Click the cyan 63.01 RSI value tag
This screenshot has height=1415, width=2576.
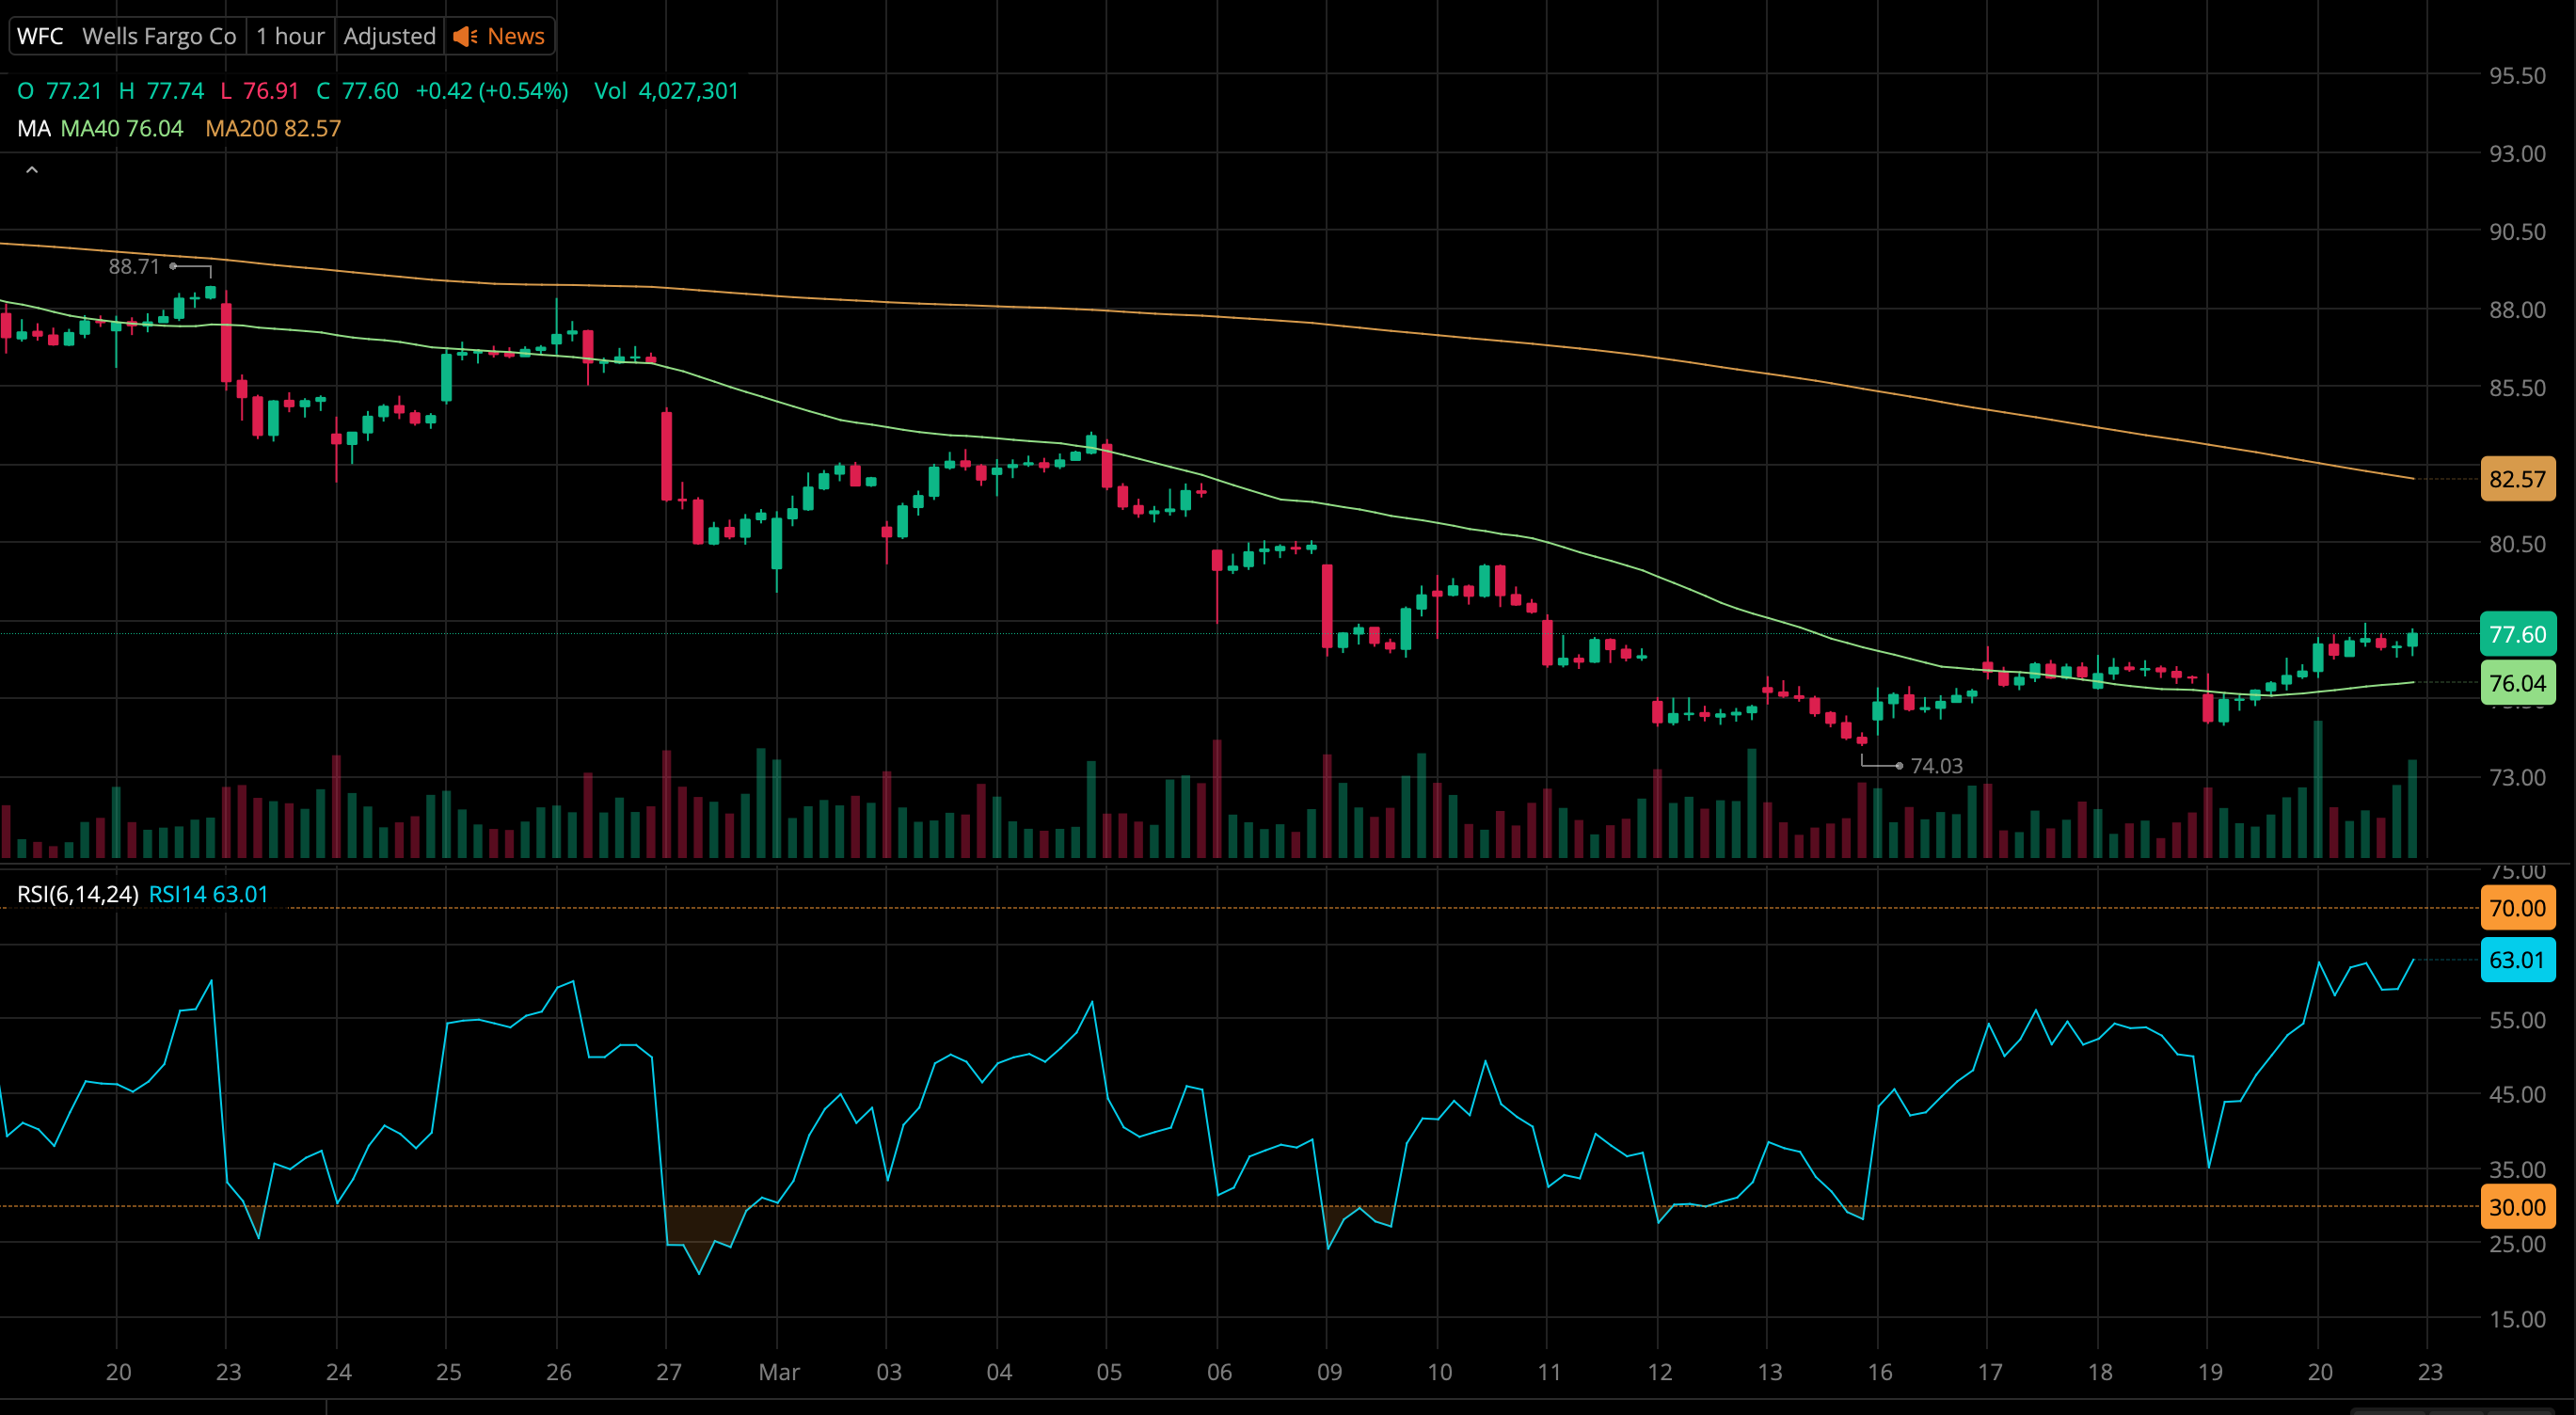pyautogui.click(x=2516, y=960)
